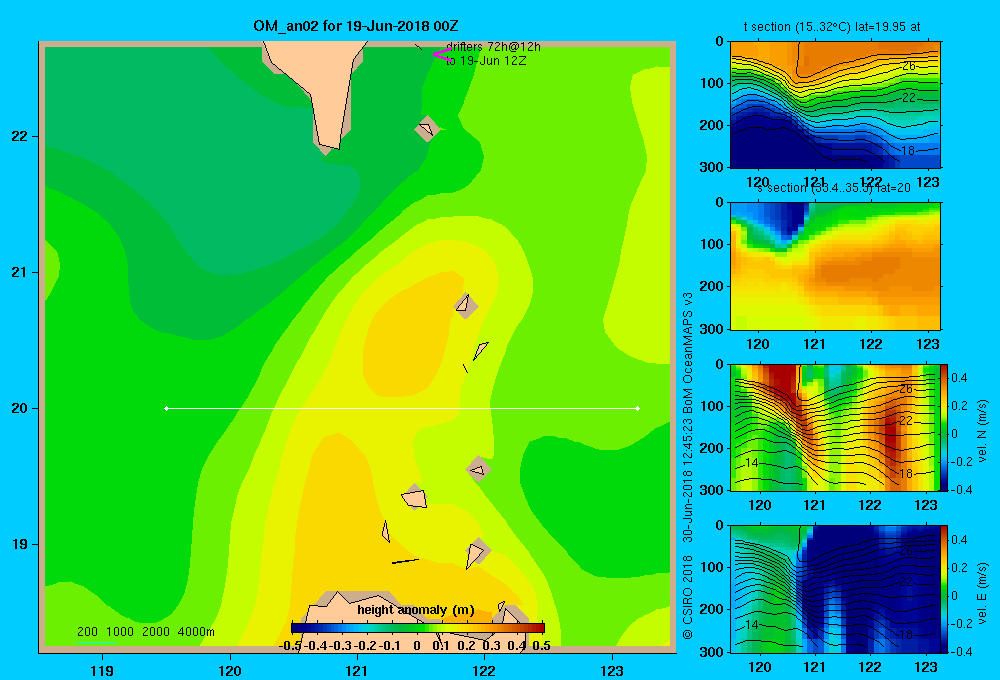Click latitude label 19 on main map
Screen dimensions: 1000x680
pyautogui.click(x=20, y=544)
